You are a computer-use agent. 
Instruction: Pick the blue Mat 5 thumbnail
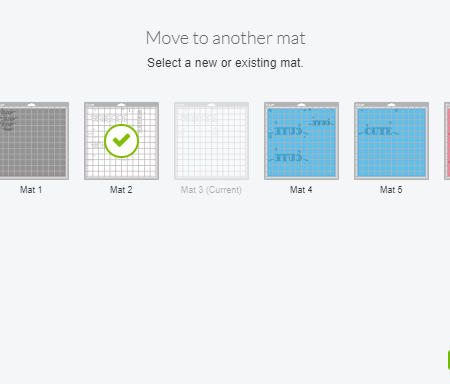391,141
